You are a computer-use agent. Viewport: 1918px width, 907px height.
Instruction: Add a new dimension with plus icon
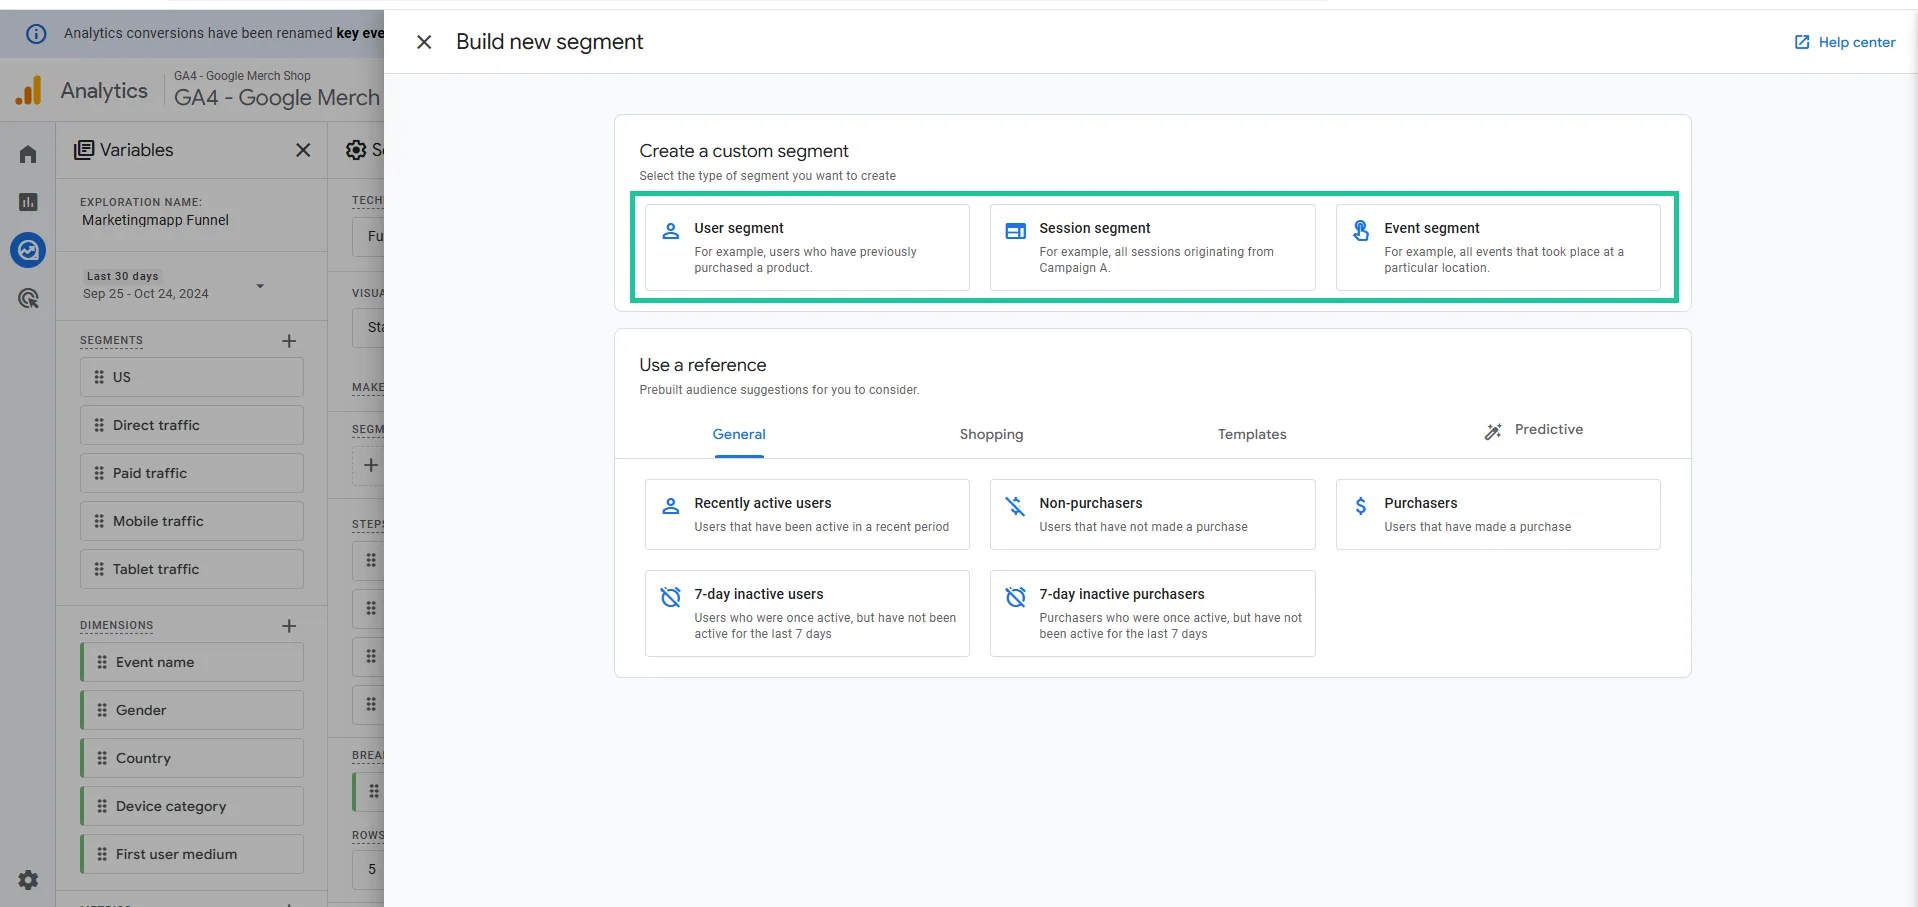coord(289,626)
